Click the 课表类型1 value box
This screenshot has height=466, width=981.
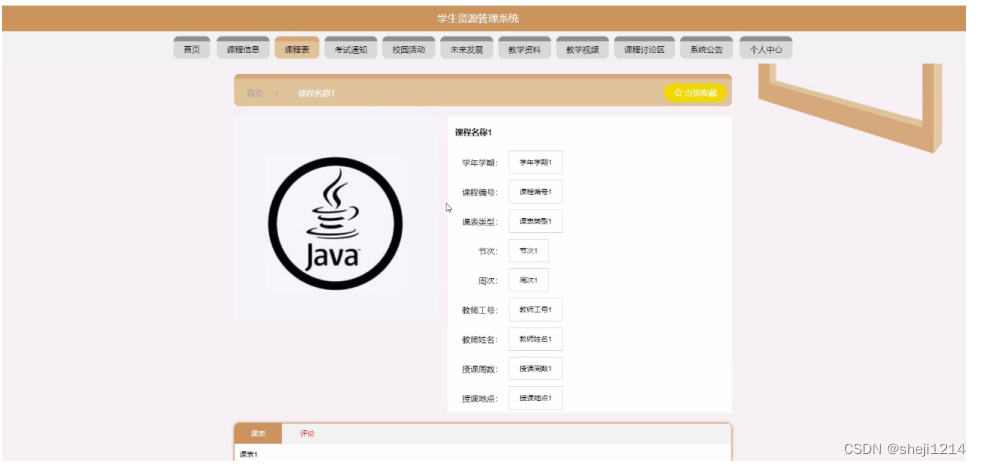click(x=536, y=221)
